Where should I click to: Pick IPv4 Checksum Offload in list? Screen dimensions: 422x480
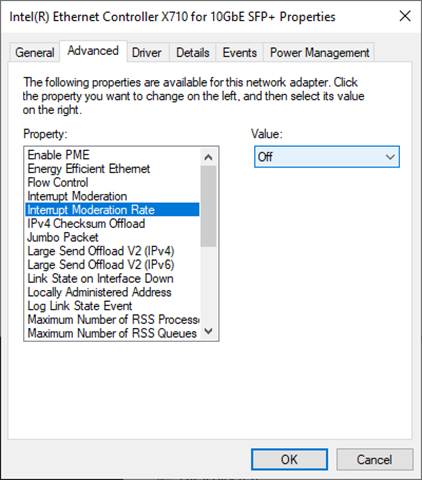pos(113,223)
